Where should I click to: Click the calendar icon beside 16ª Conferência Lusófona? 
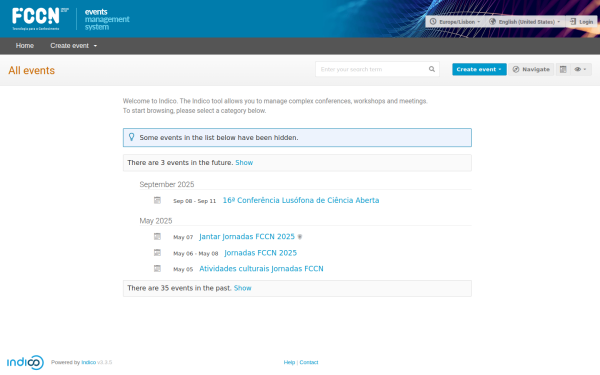157,200
